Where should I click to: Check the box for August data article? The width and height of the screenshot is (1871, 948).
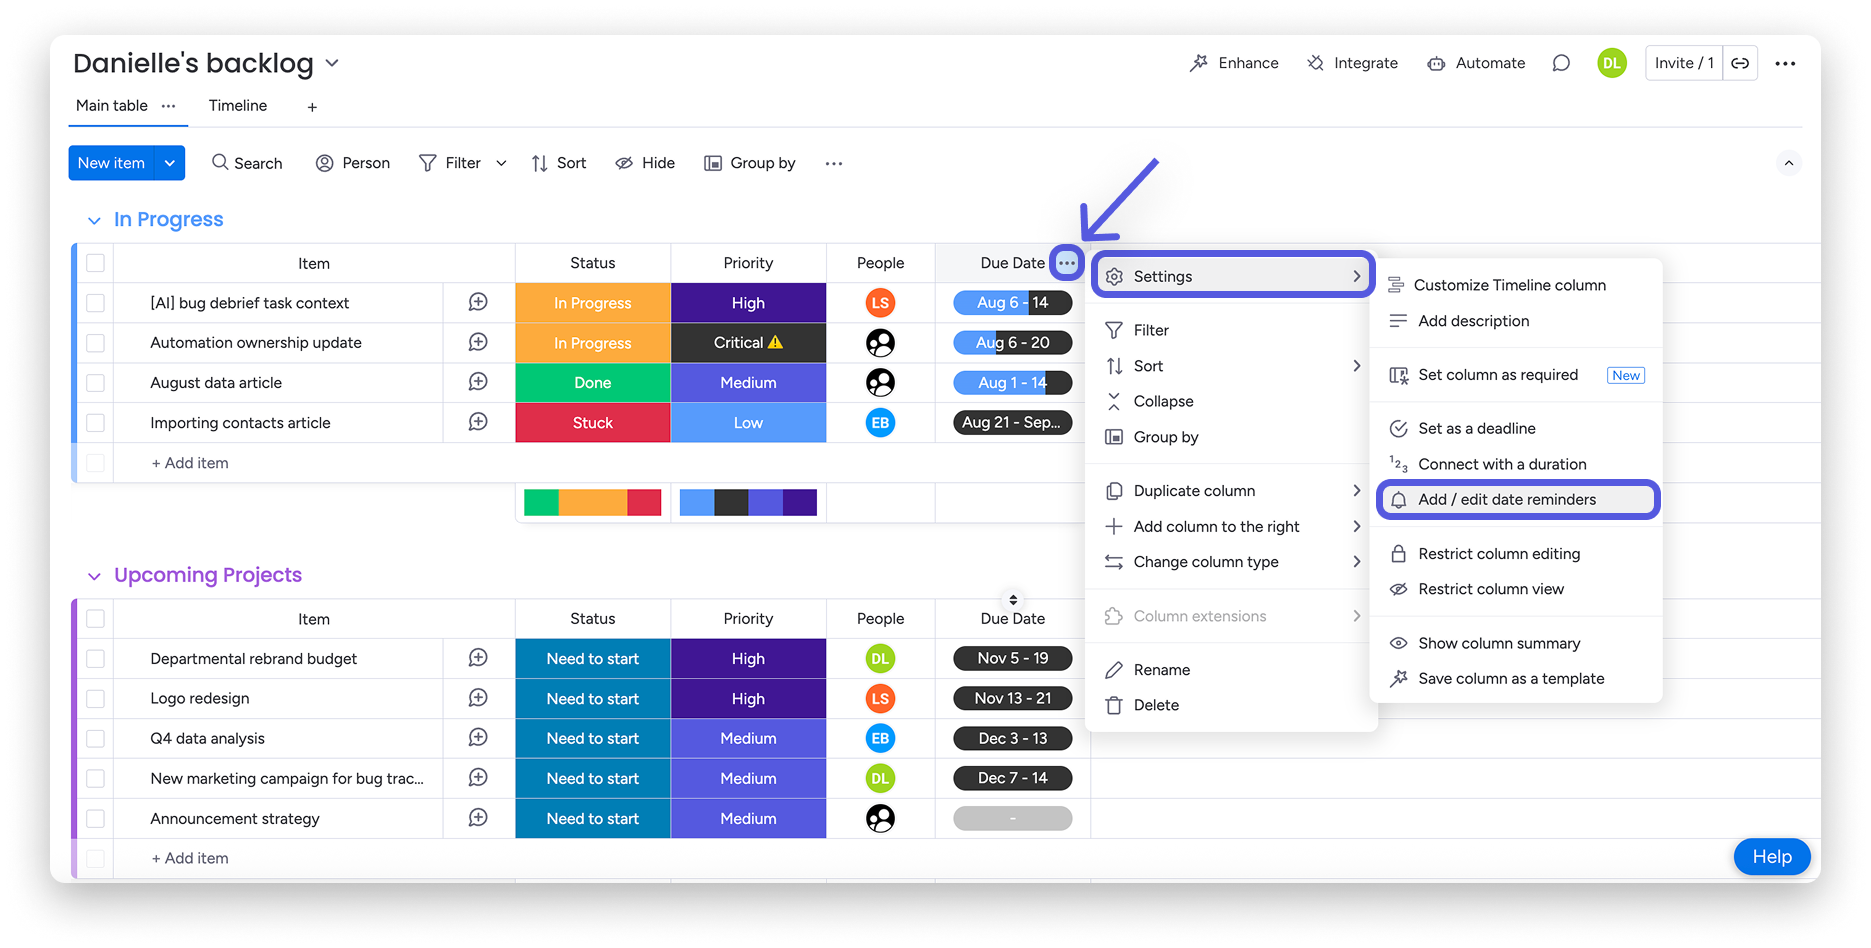pos(95,383)
